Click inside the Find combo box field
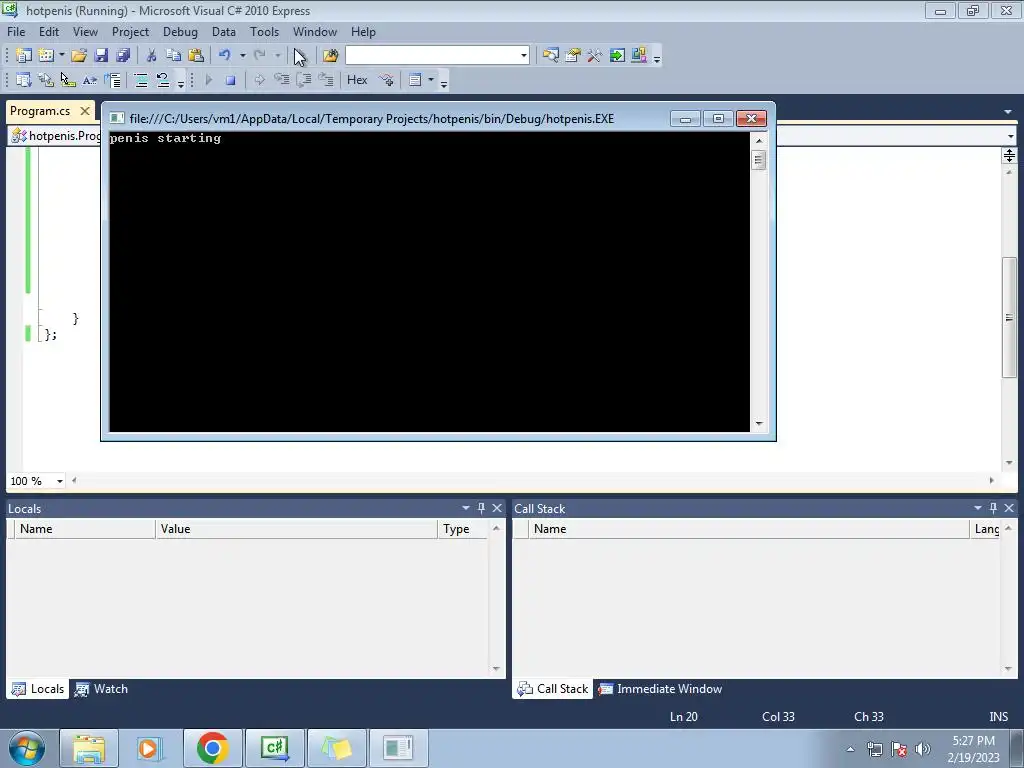This screenshot has width=1024, height=768. (x=432, y=56)
